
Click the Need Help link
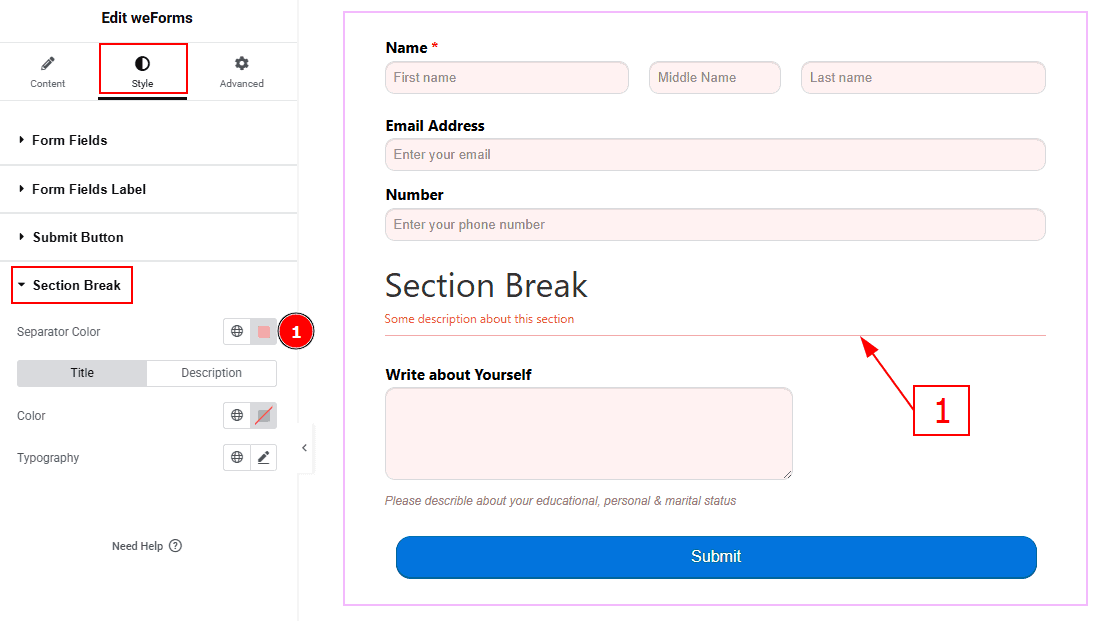click(138, 546)
